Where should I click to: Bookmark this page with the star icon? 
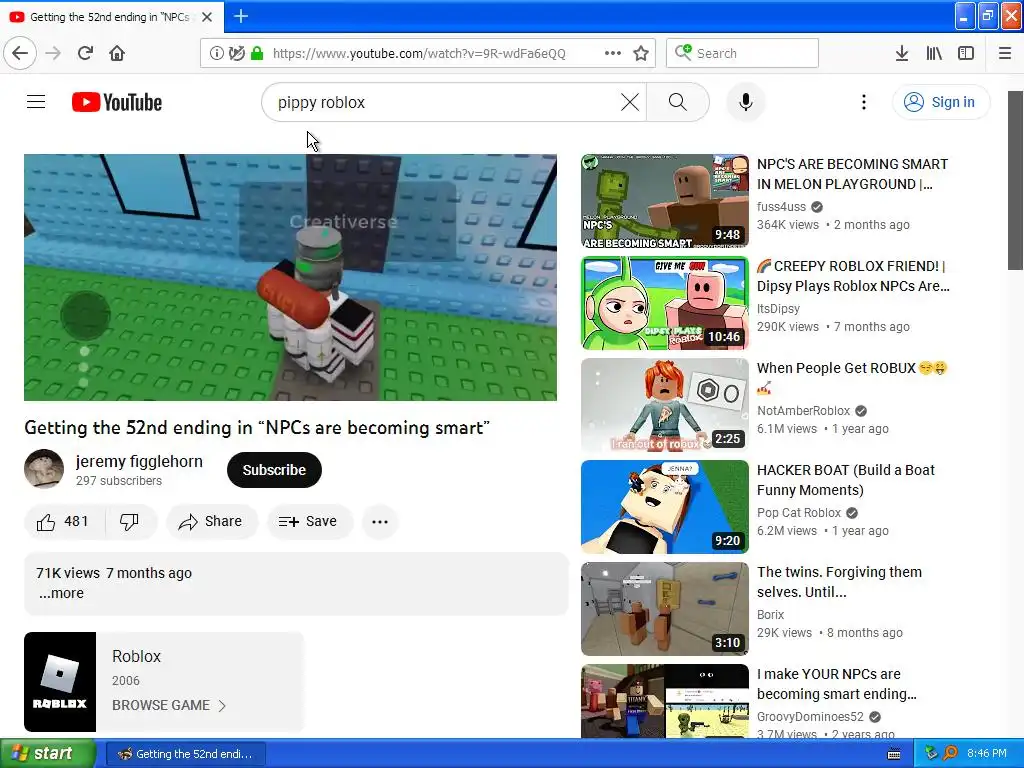click(641, 53)
